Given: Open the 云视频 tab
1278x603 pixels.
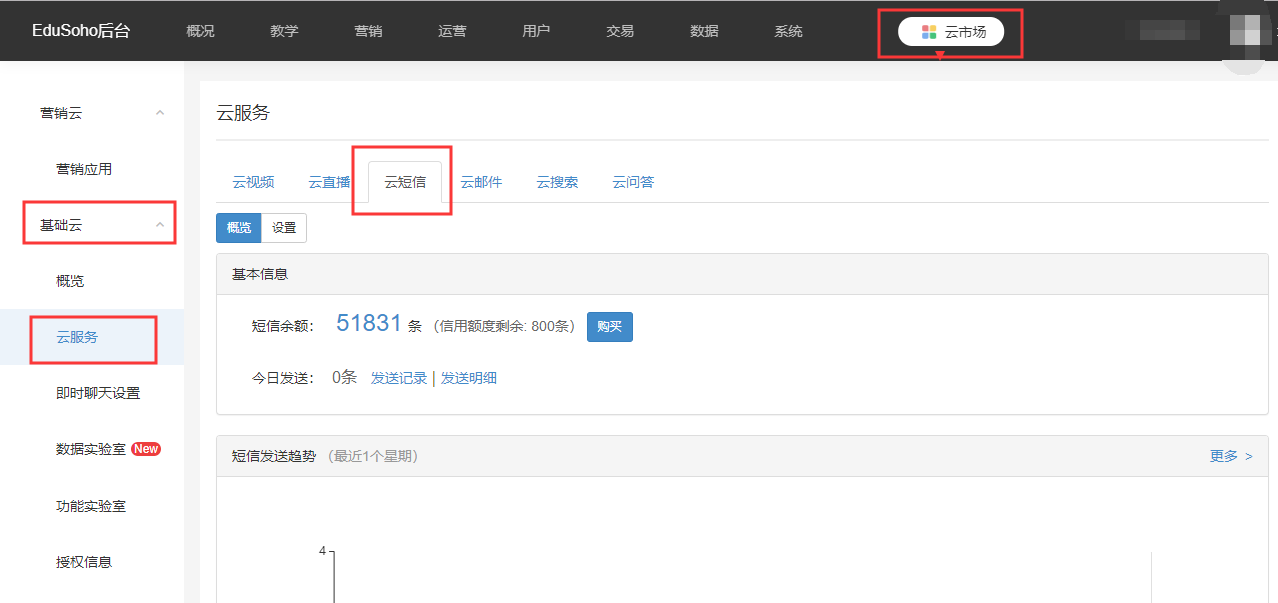Looking at the screenshot, I should coord(253,182).
